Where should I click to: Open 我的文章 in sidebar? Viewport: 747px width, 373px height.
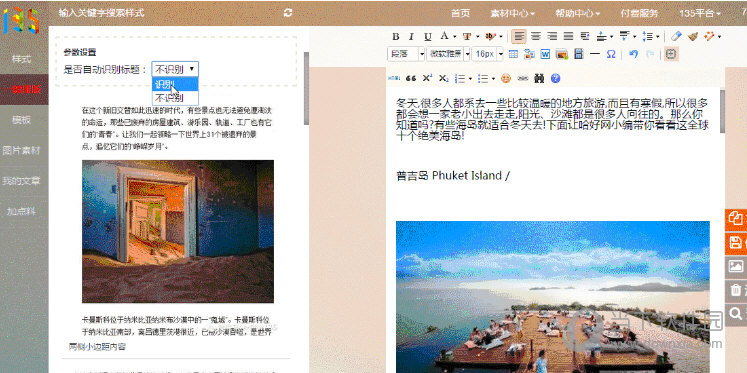pyautogui.click(x=22, y=181)
